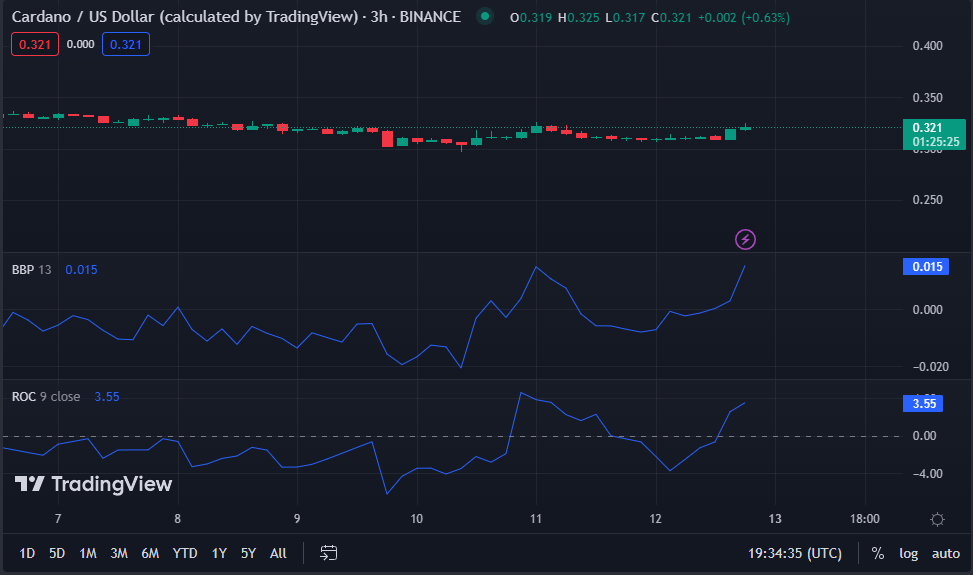
Task: Click the 0.350 price axis label
Action: point(927,98)
